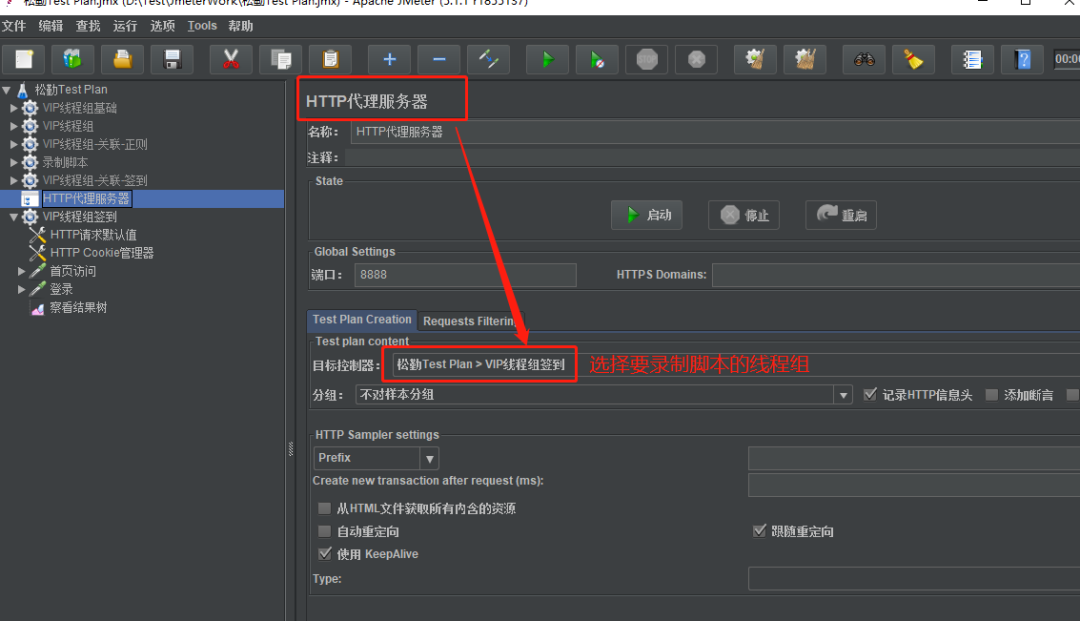1080x621 pixels.
Task: Click the Toggle enabled state toolbar icon
Action: tap(488, 59)
